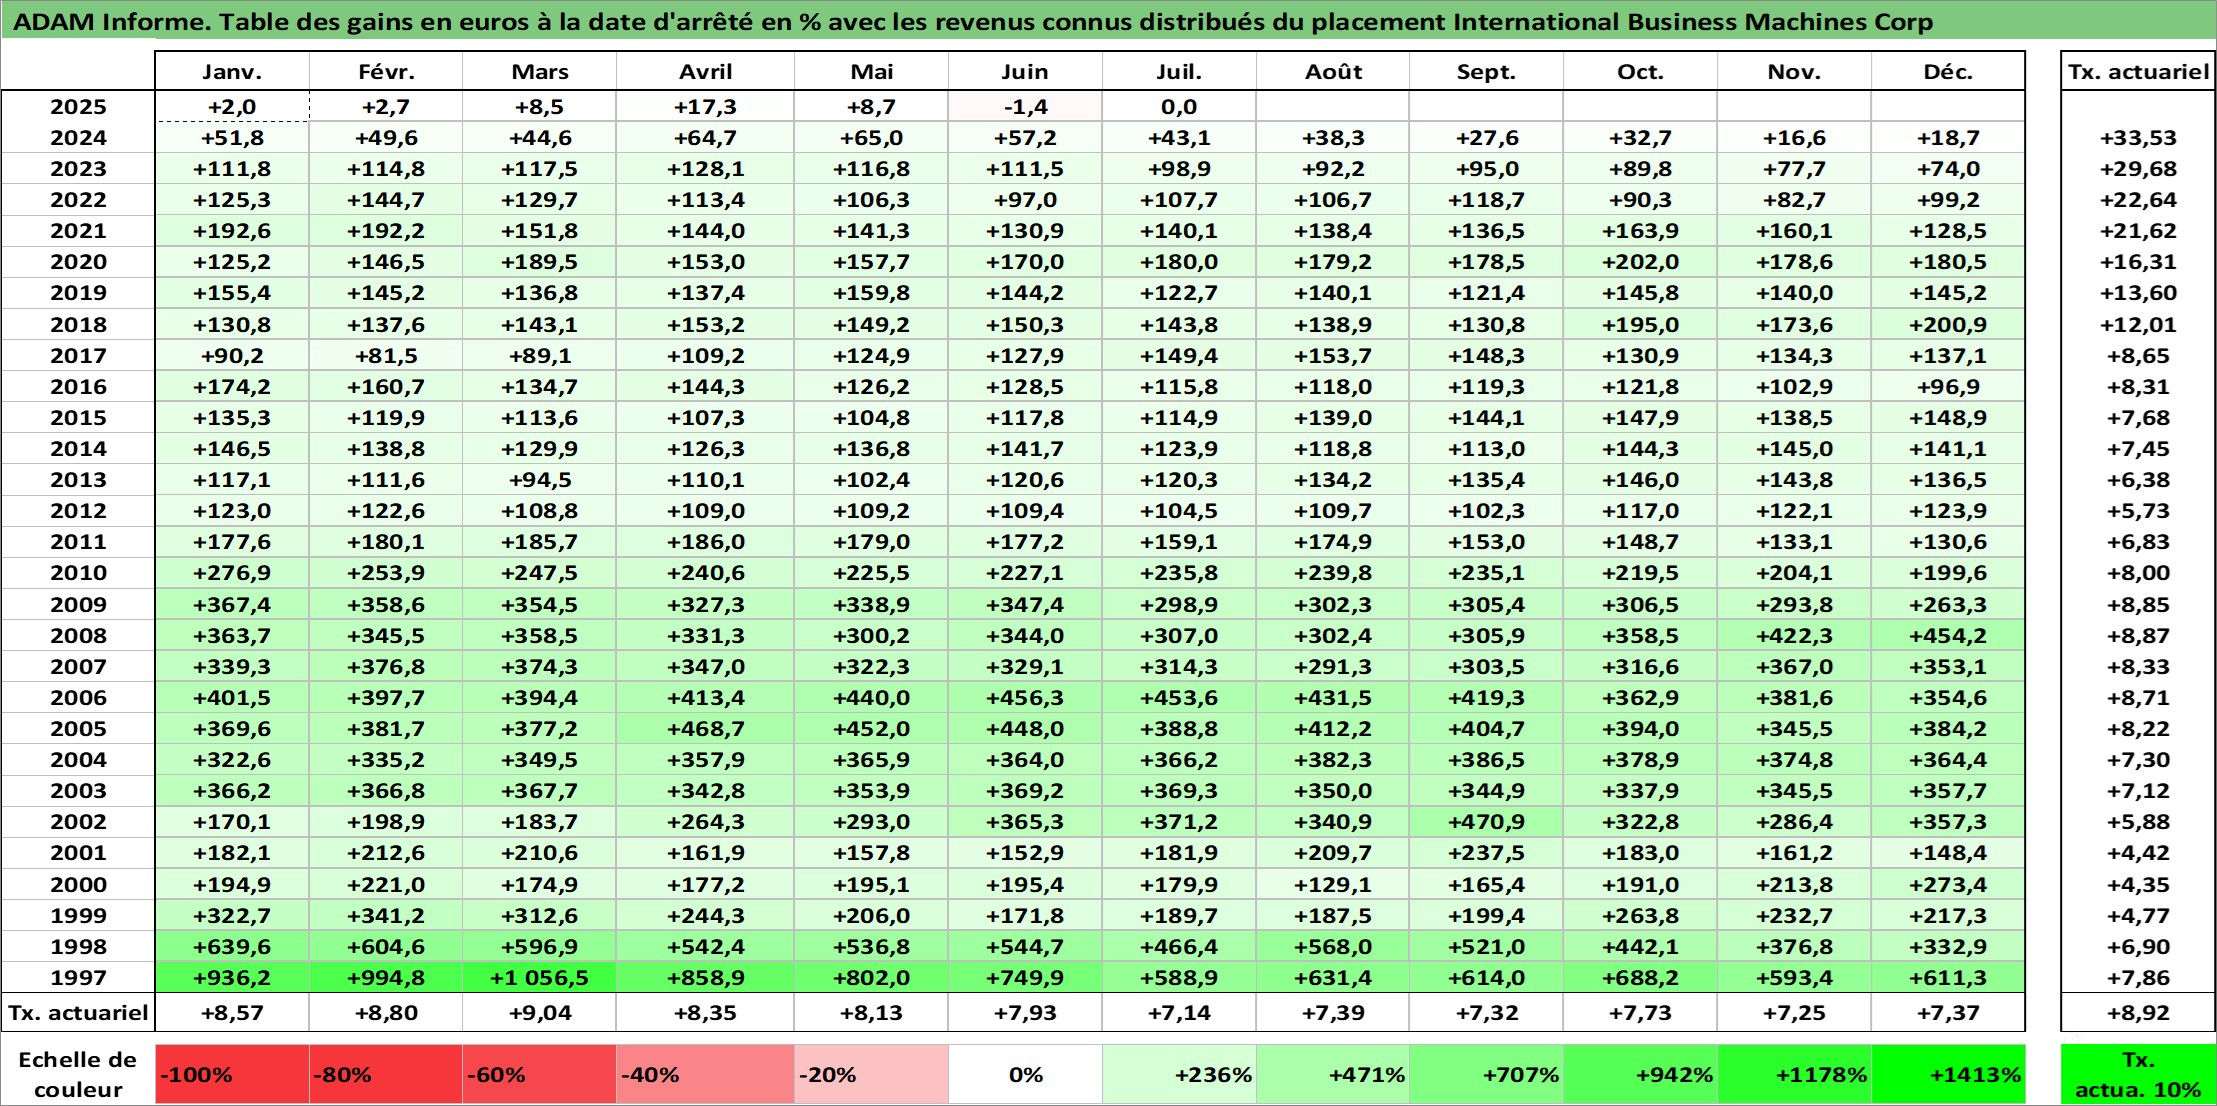Select the actuarial rate +4,35
This screenshot has height=1106, width=2217.
pos(2138,885)
